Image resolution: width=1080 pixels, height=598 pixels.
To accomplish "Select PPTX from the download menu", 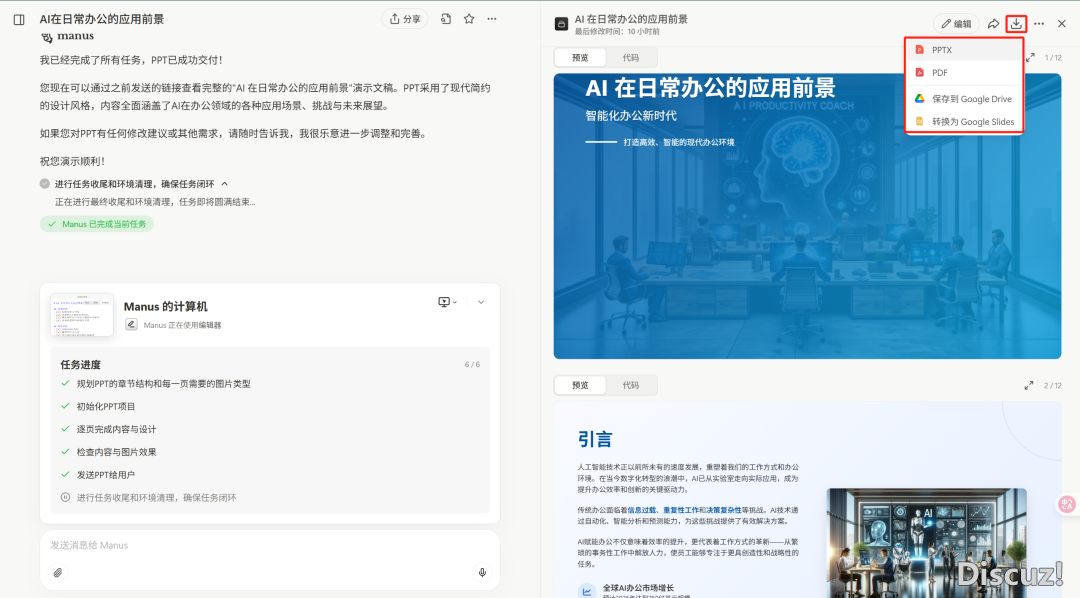I will [x=941, y=50].
